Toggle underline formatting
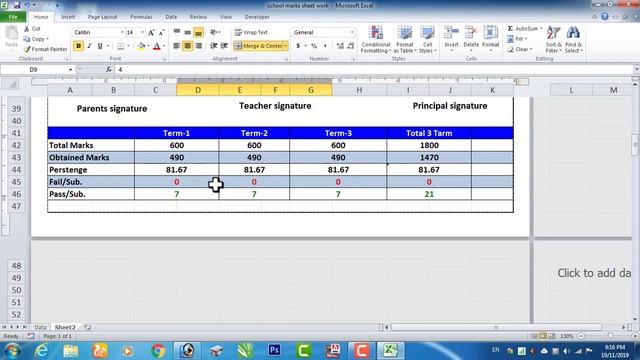The height and width of the screenshot is (360, 640). (100, 46)
